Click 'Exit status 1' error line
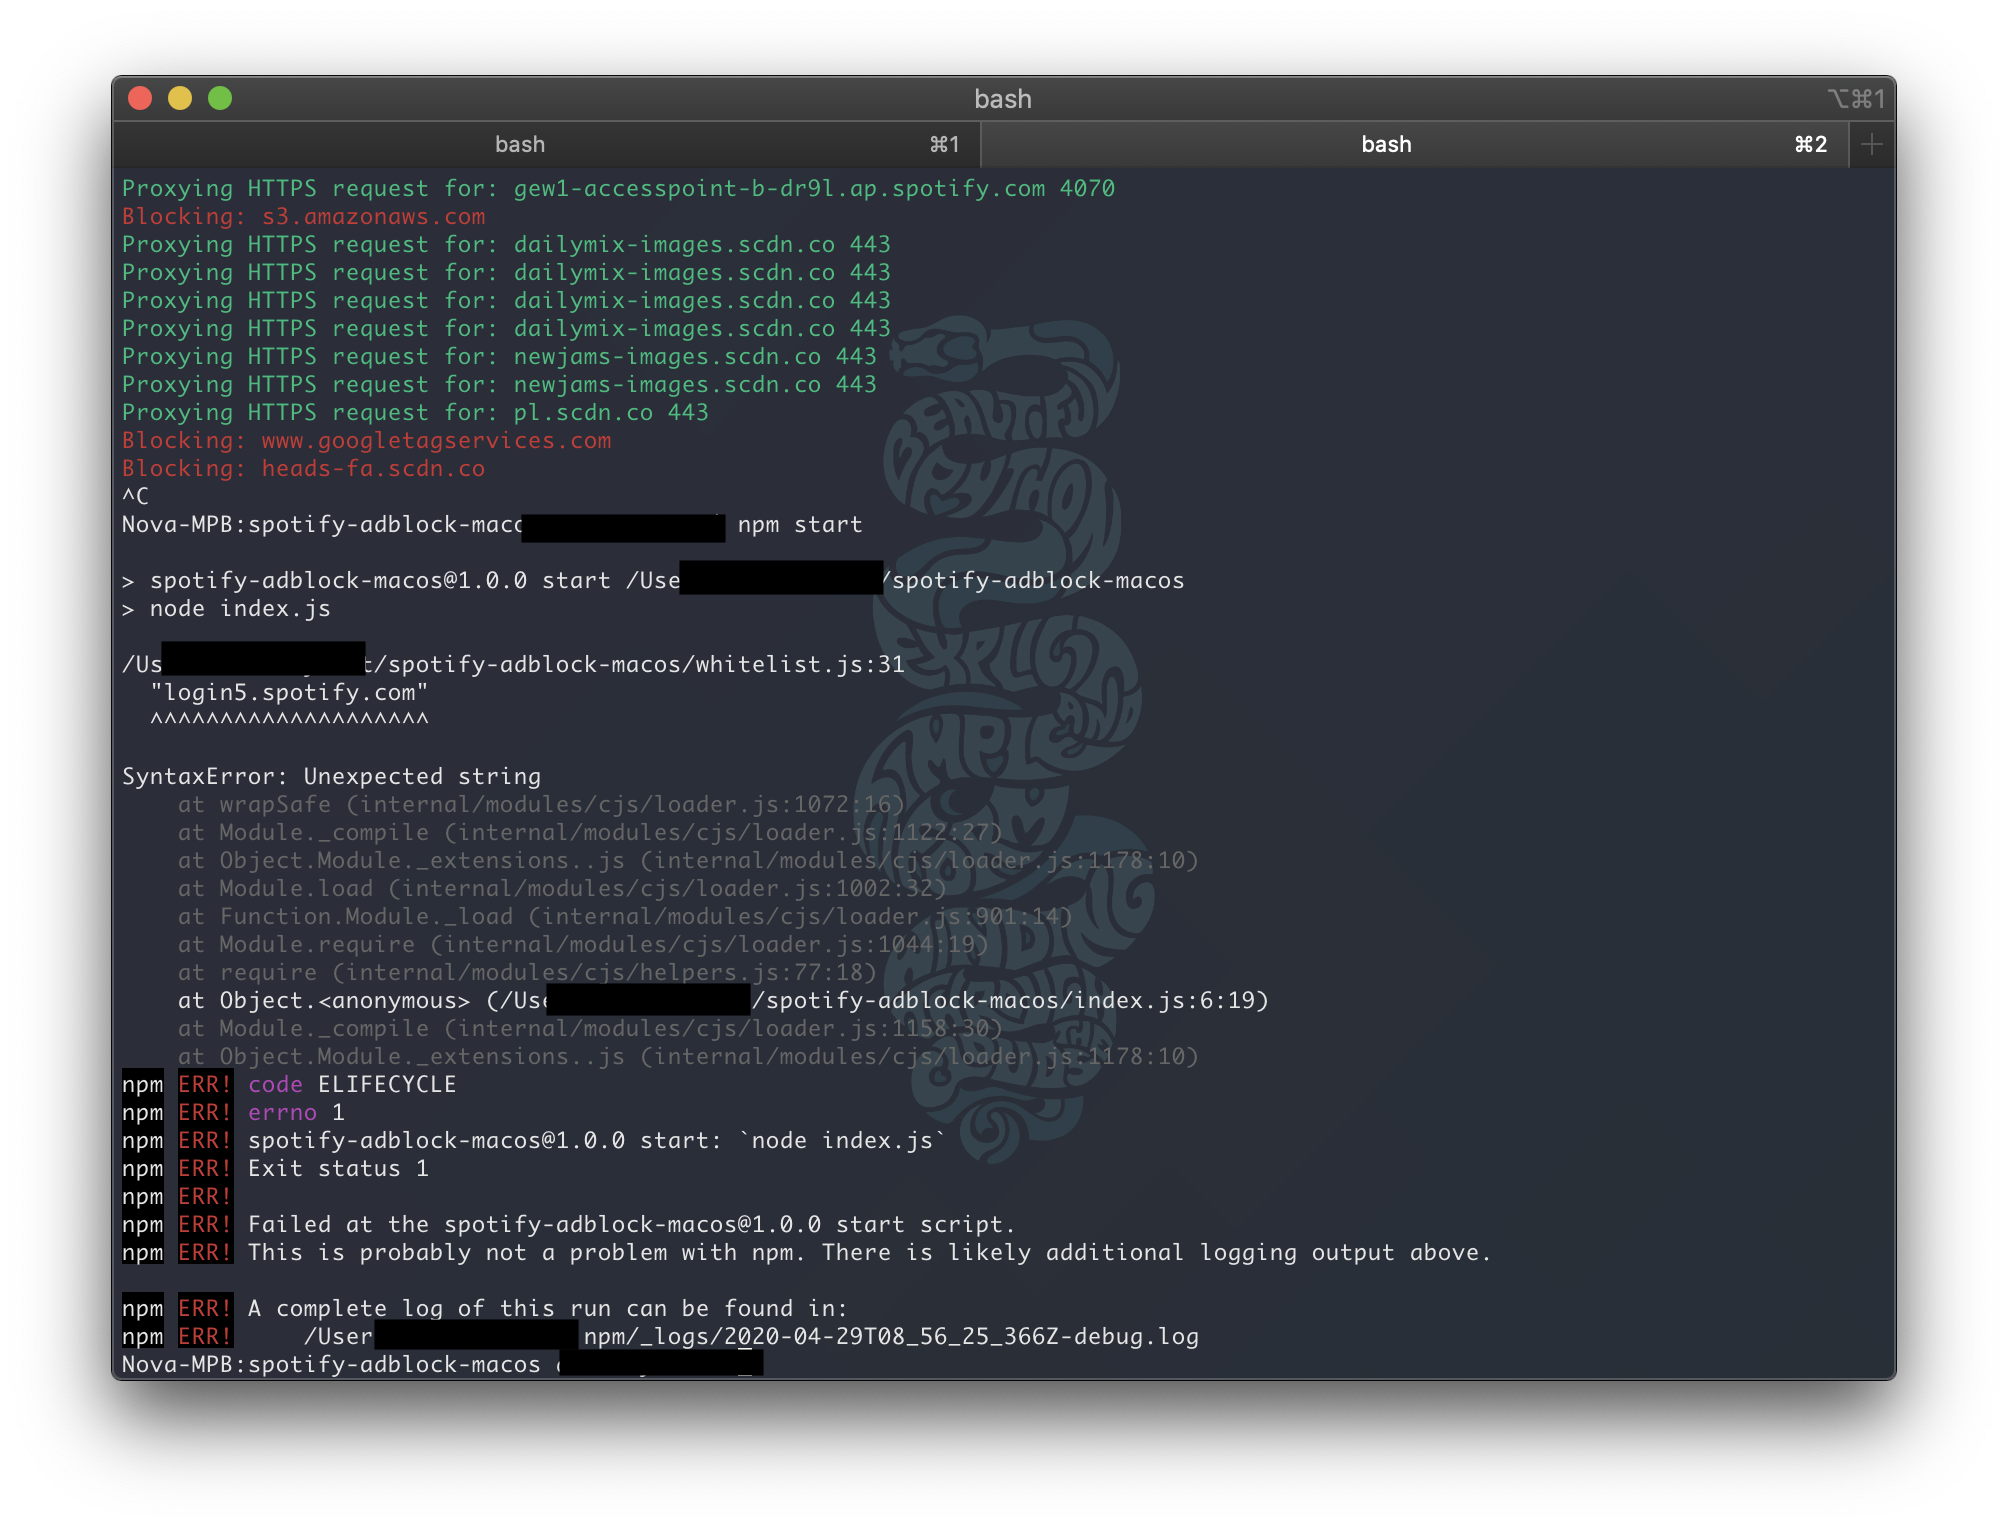This screenshot has width=2008, height=1528. tap(276, 1168)
